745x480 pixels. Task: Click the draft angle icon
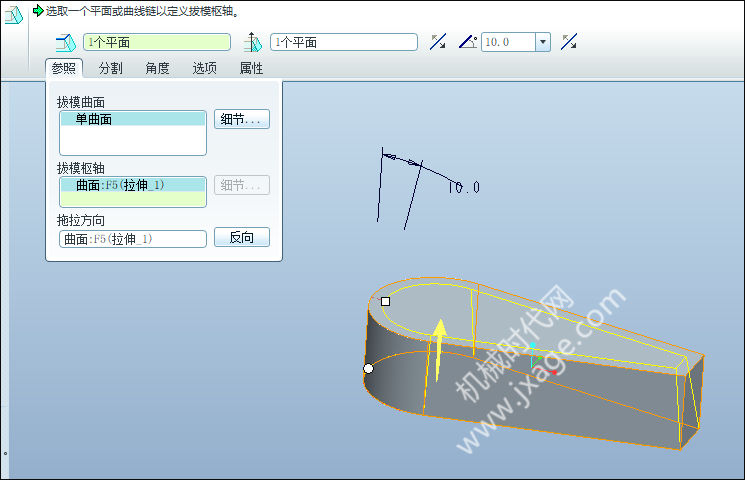pos(468,42)
